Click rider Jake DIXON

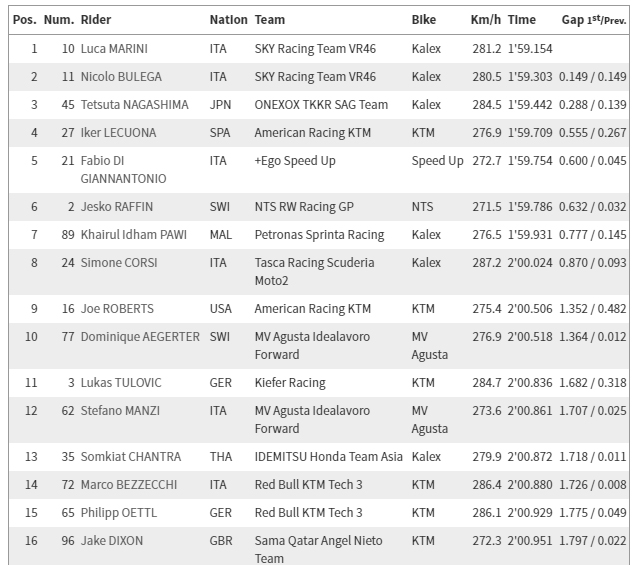pyautogui.click(x=111, y=541)
